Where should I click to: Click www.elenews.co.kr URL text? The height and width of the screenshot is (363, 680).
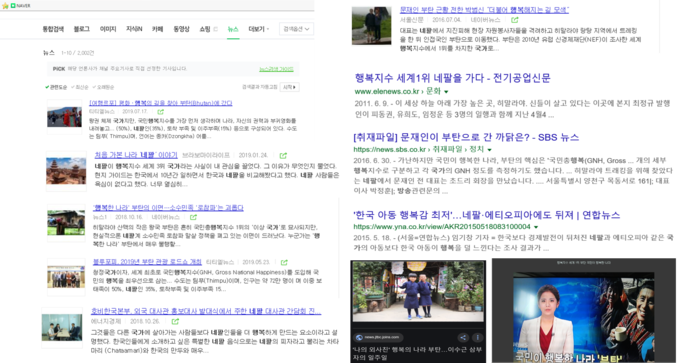387,92
